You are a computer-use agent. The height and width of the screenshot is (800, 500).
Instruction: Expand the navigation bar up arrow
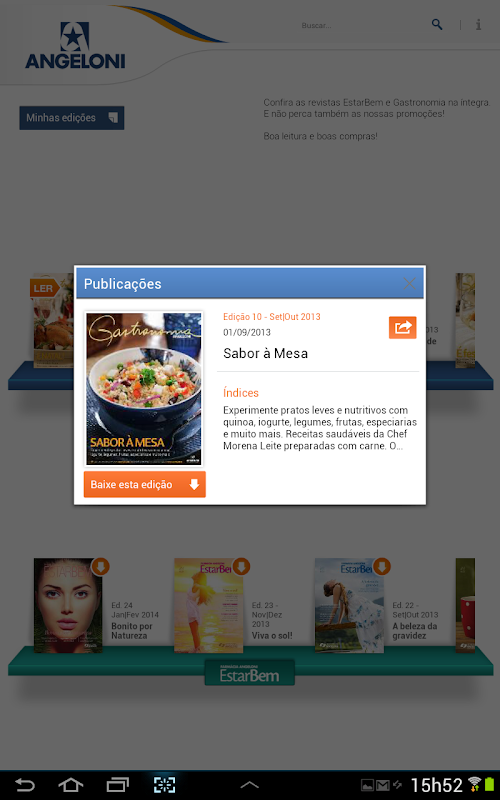[249, 785]
